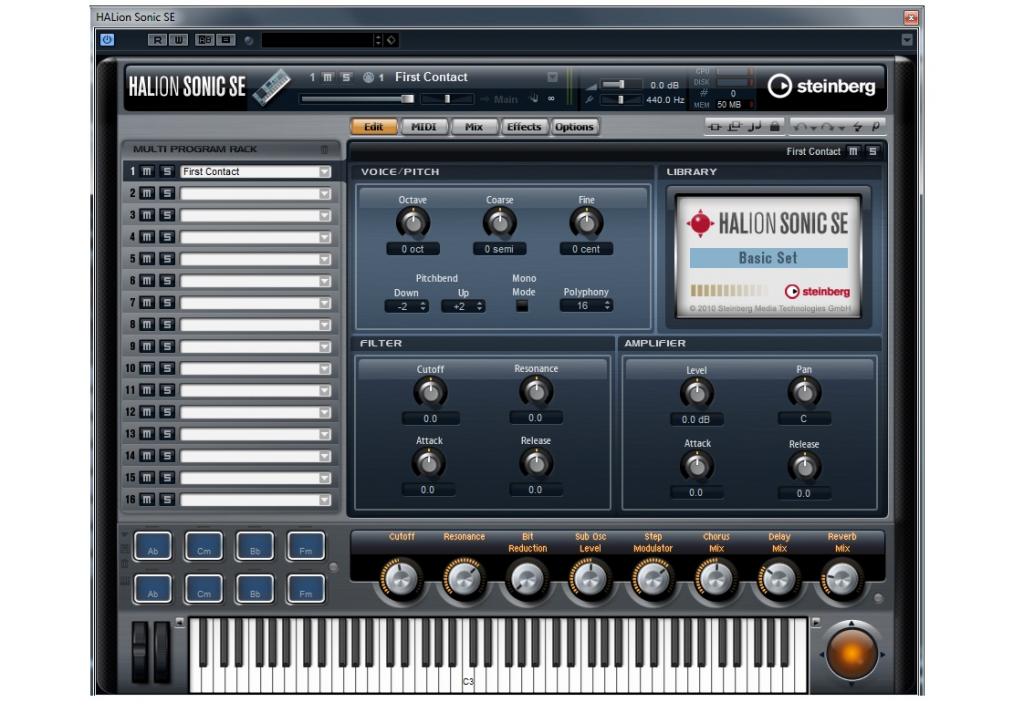The height and width of the screenshot is (723, 1024).
Task: Shift the keyboard range with the left arrow
Action: 180,623
